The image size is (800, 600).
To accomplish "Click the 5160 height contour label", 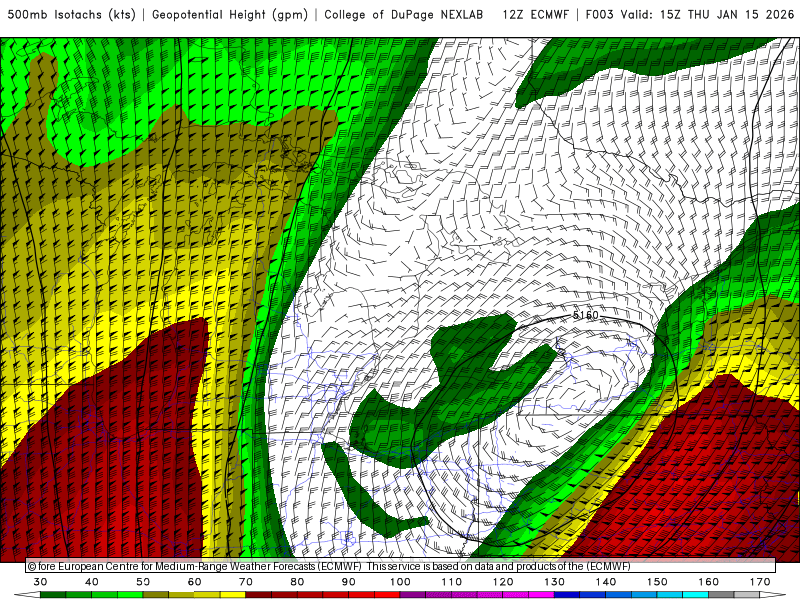I will coord(586,315).
